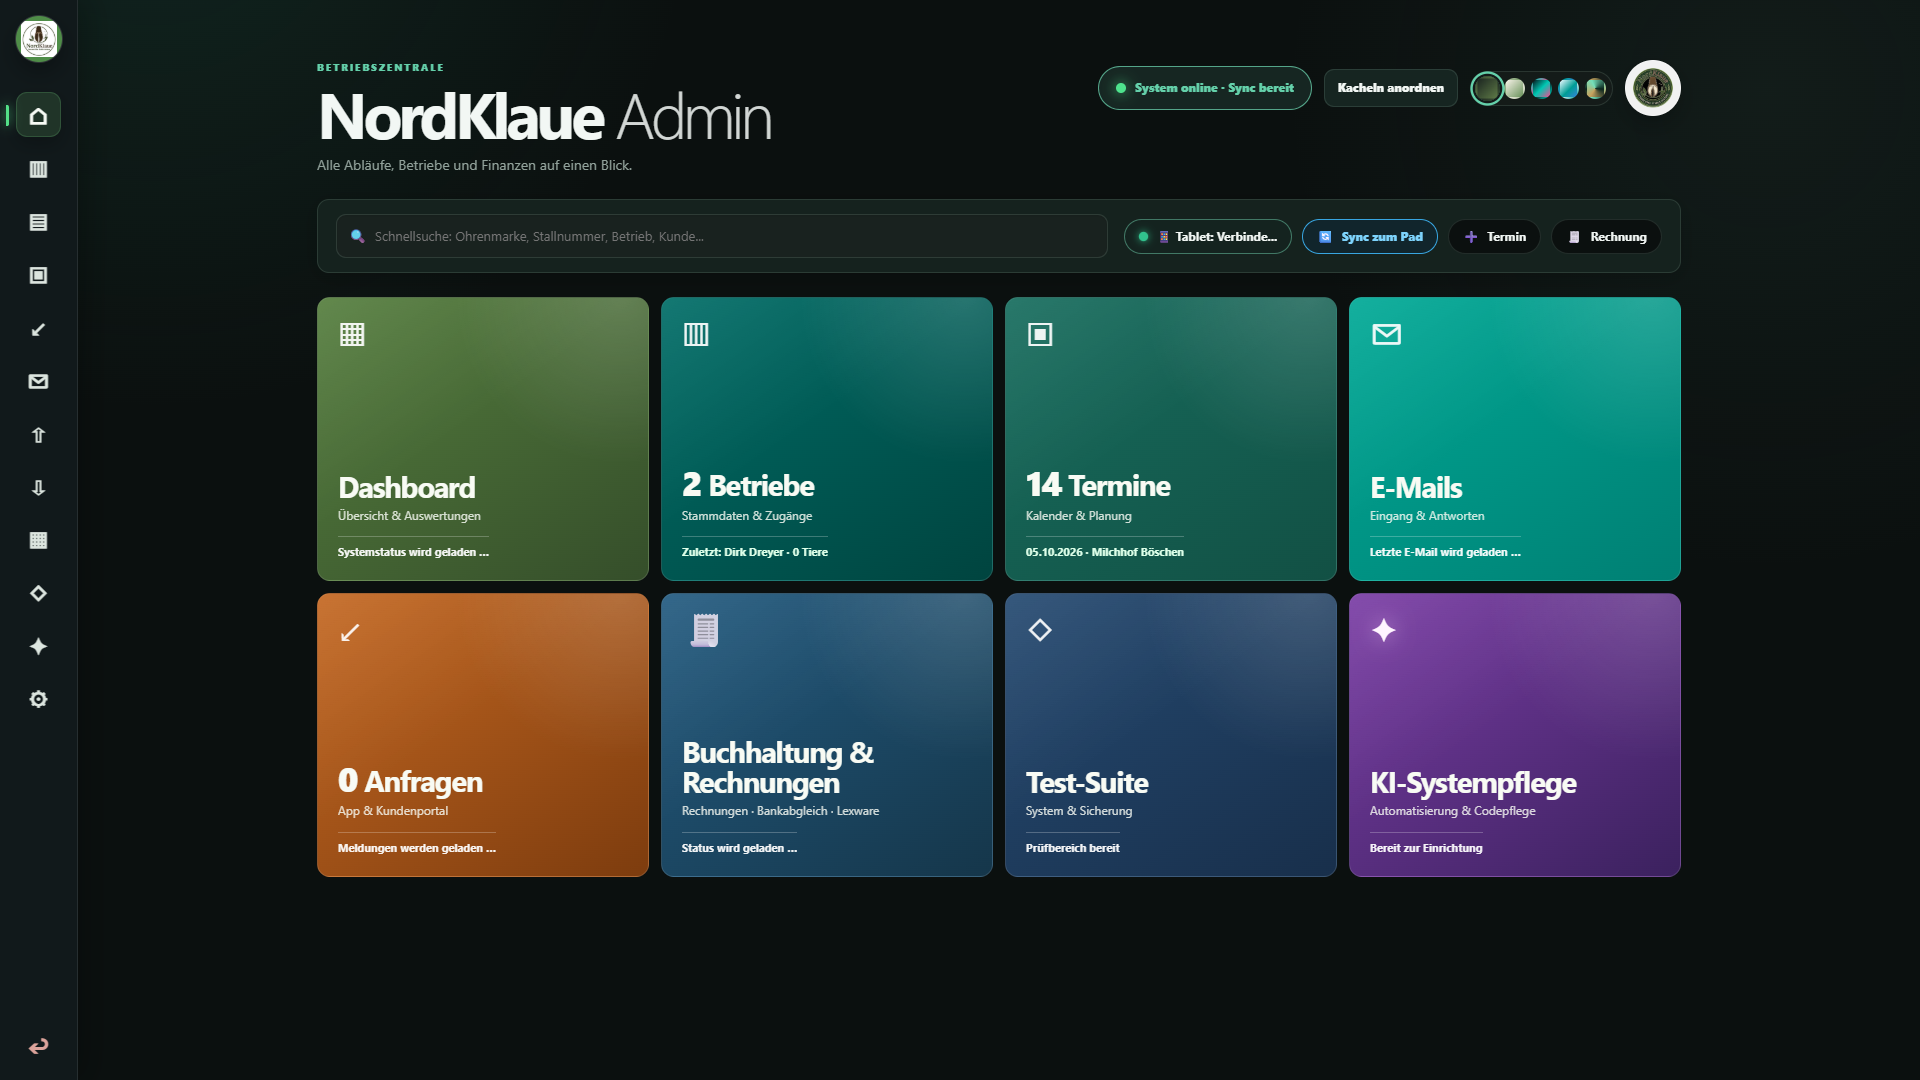The image size is (1920, 1080).
Task: Open the Buchhaltung & Rechnungen tile
Action: pos(827,735)
